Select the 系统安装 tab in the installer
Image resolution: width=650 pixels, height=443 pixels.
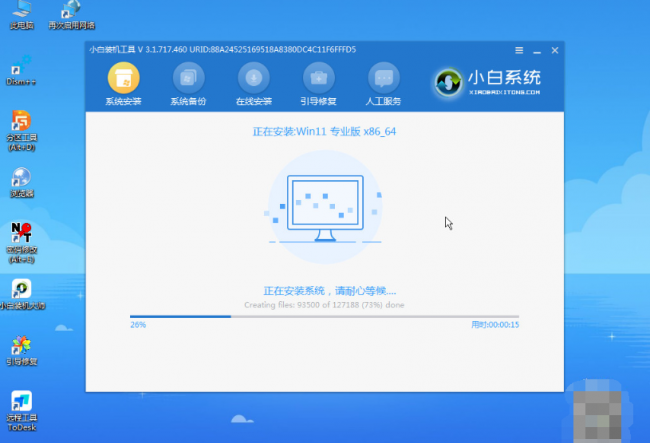tap(123, 84)
